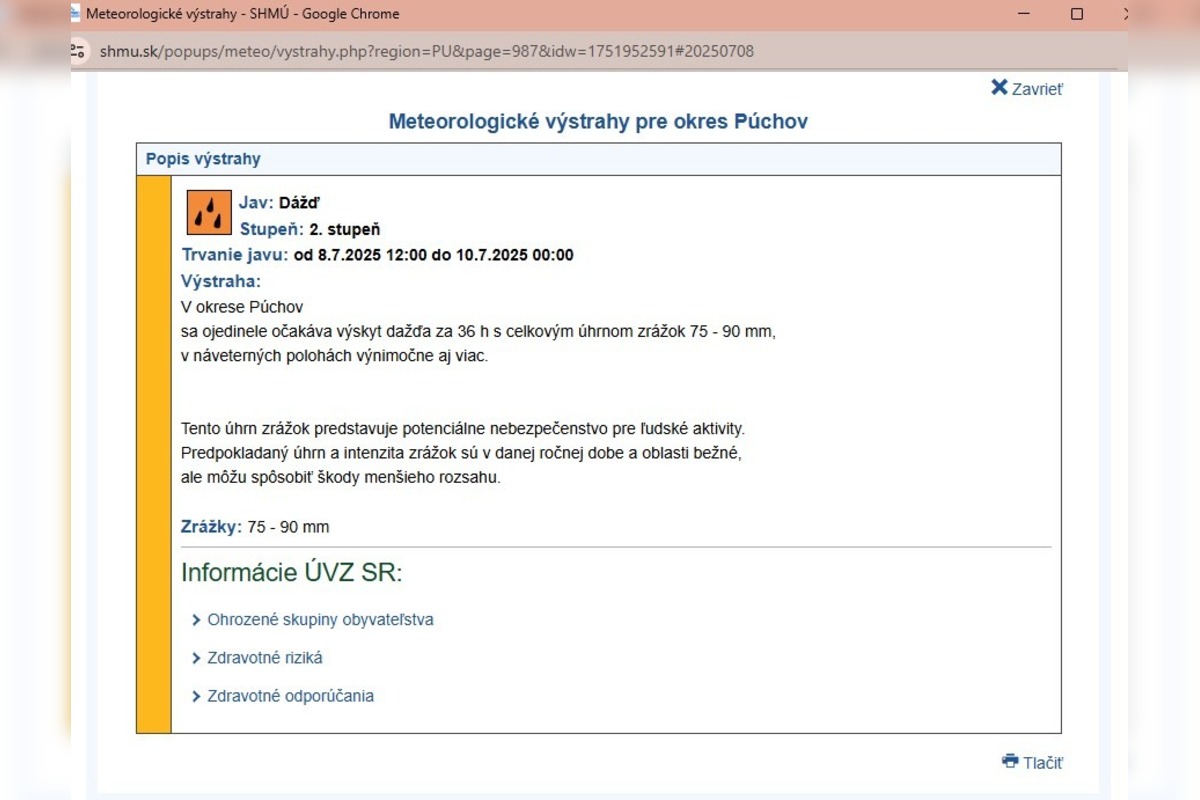The image size is (1200, 800).
Task: Maximize the Chrome popup window
Action: 1077,14
